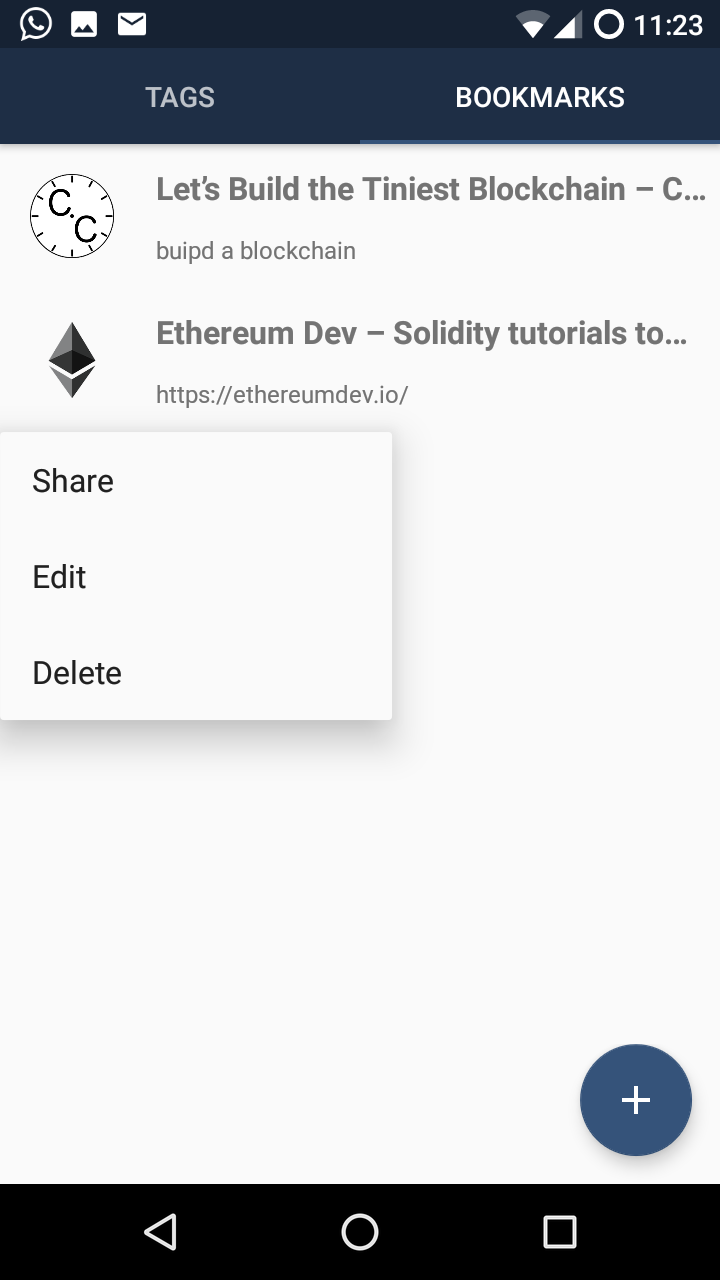Open the Ethereum diamond logo bookmark icon
The height and width of the screenshot is (1280, 720).
point(72,360)
